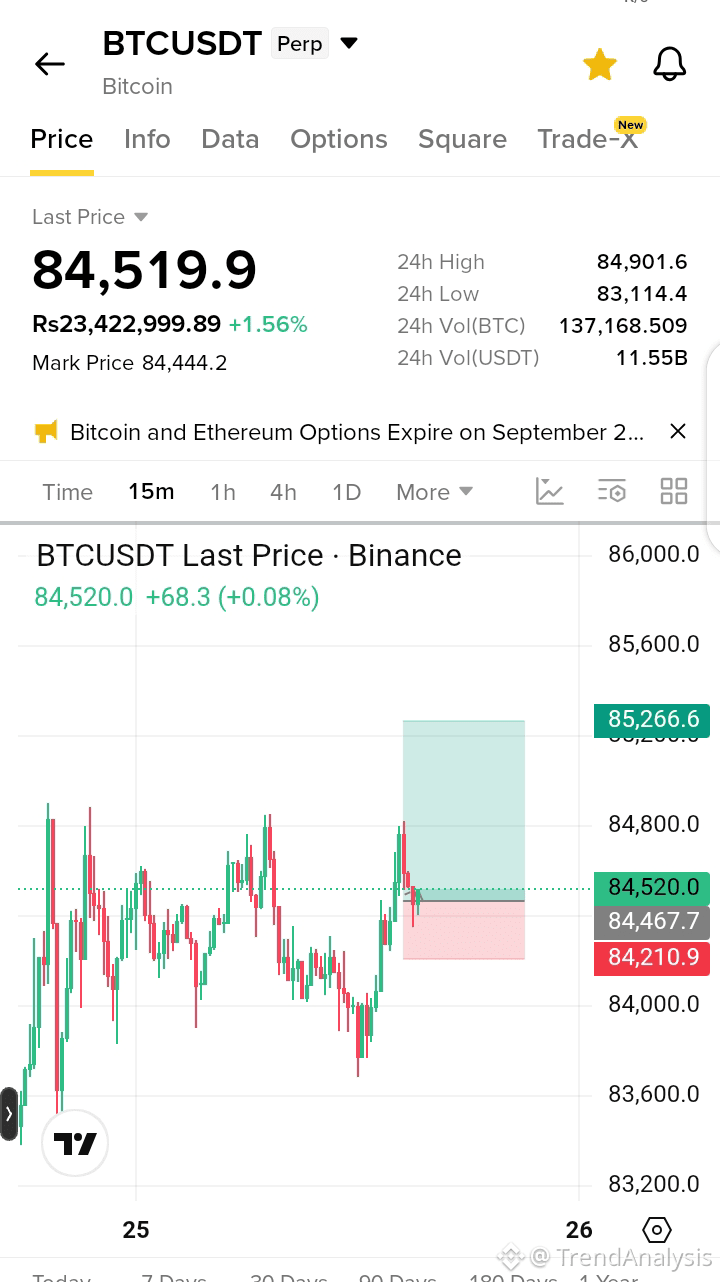Open the four-square grid layout icon
Viewport: 720px width, 1282px height.
(x=674, y=491)
